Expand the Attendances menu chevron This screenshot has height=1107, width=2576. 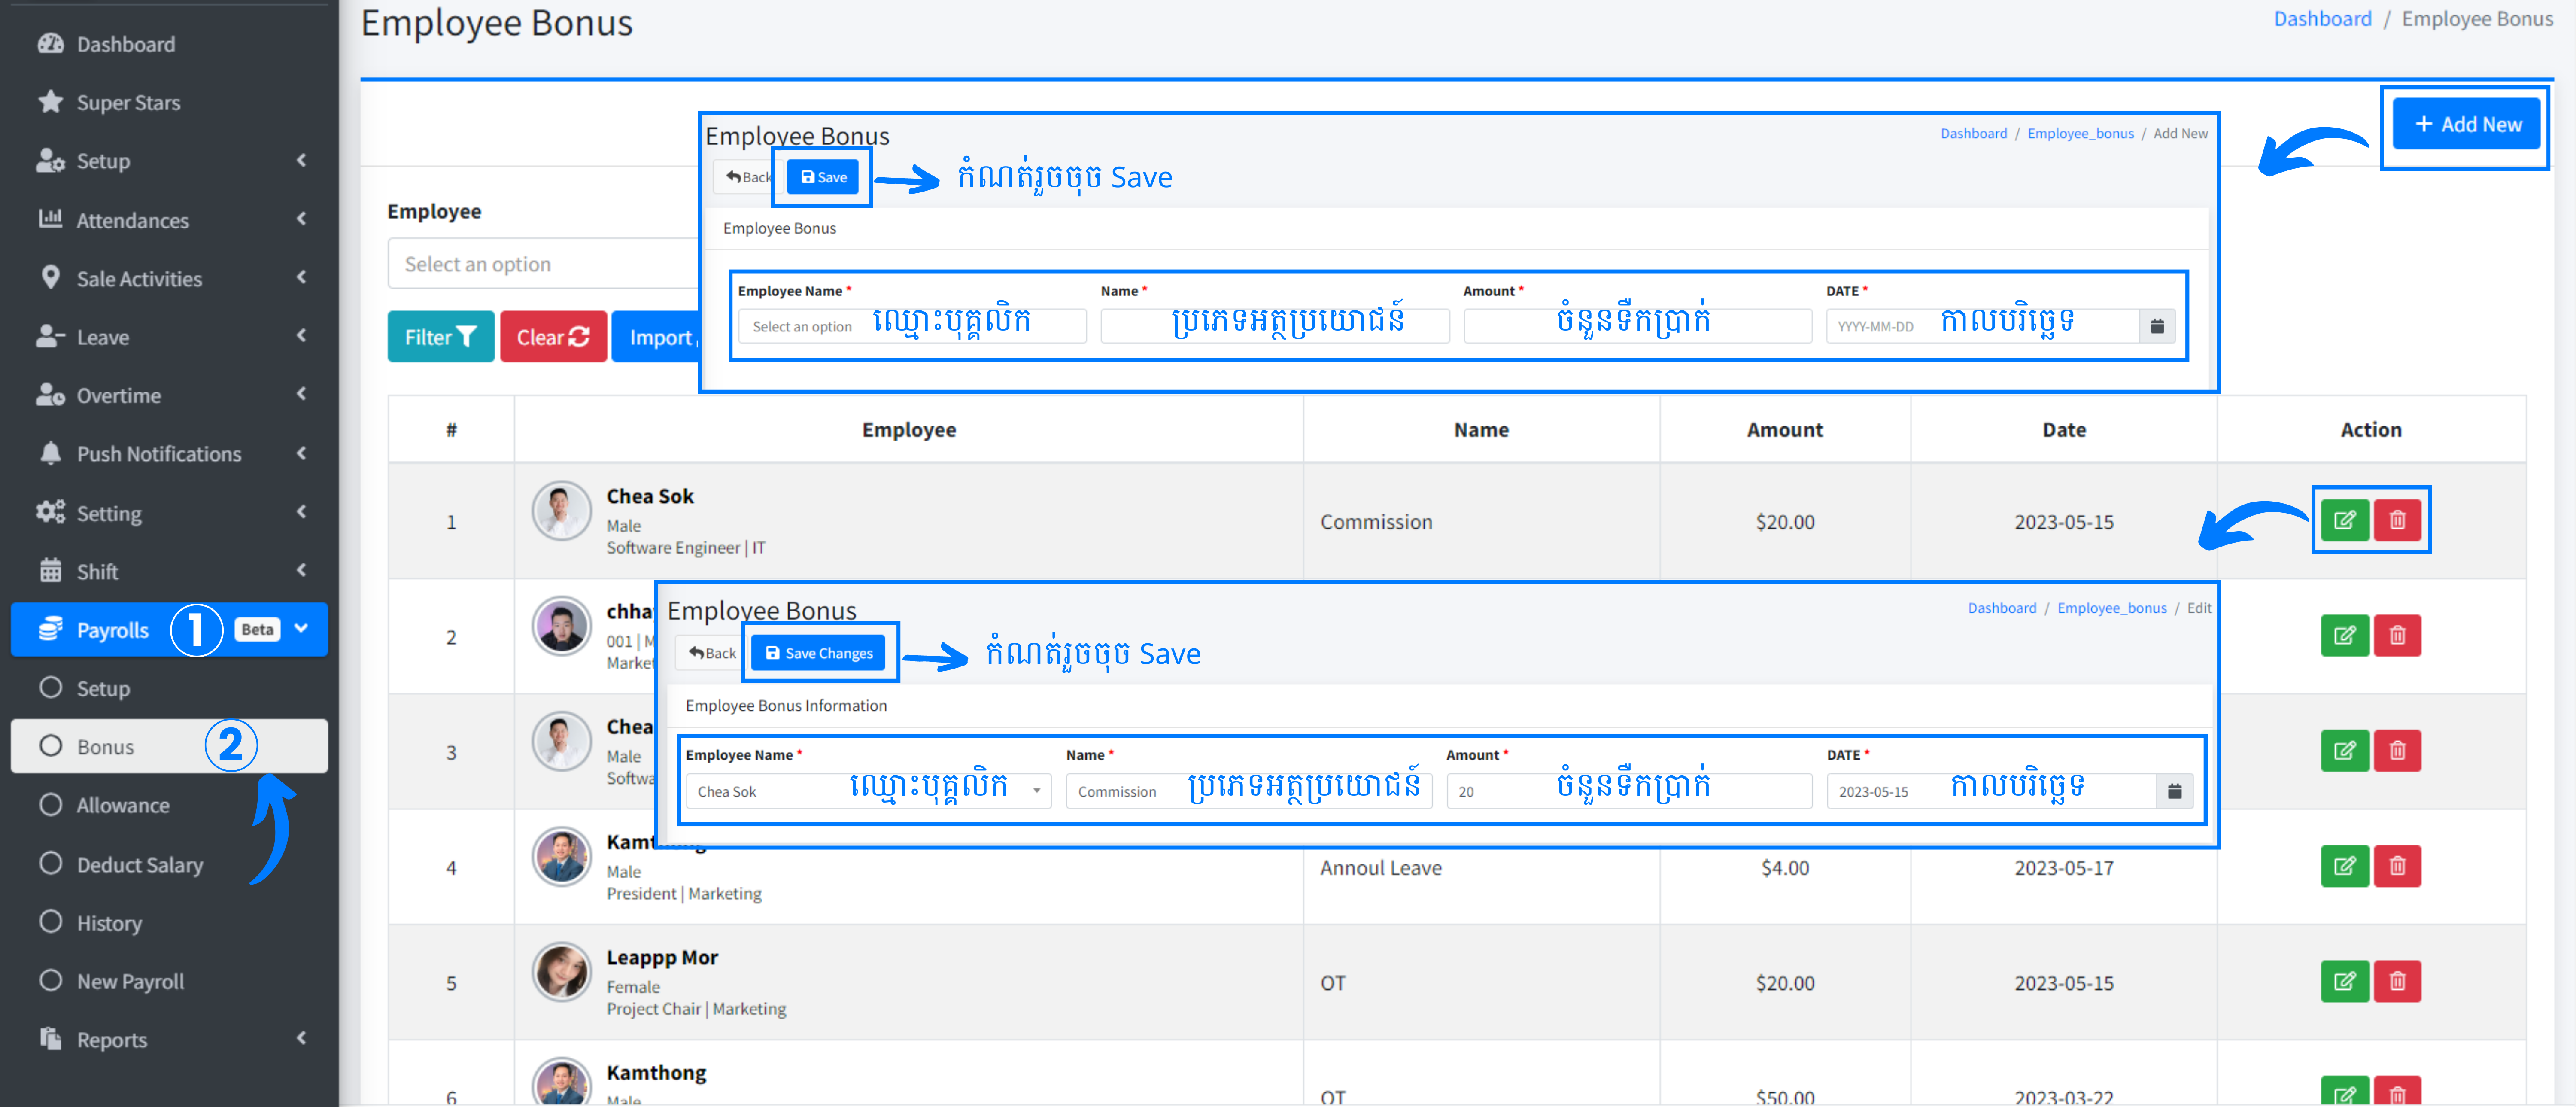coord(301,218)
